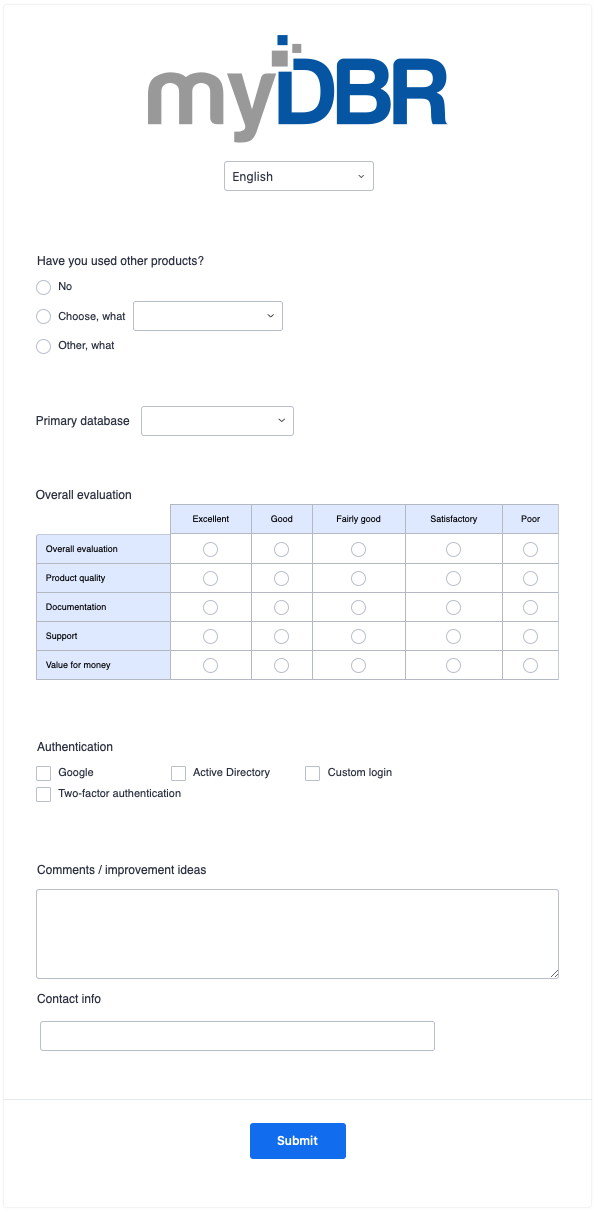Image resolution: width=594 pixels, height=1212 pixels.
Task: Rate Value for money as Poor
Action: pos(530,665)
